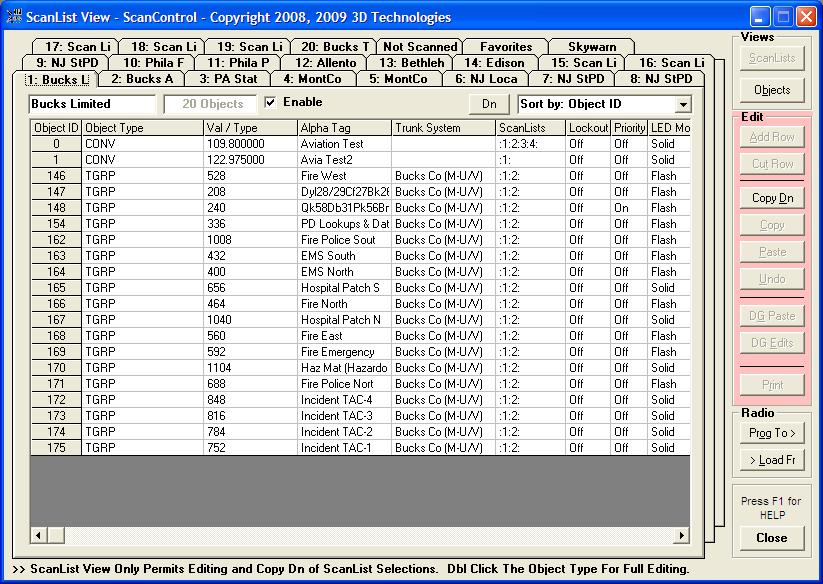Viewport: 823px width, 584px height.
Task: Click the Val / Type column header
Action: [x=250, y=128]
